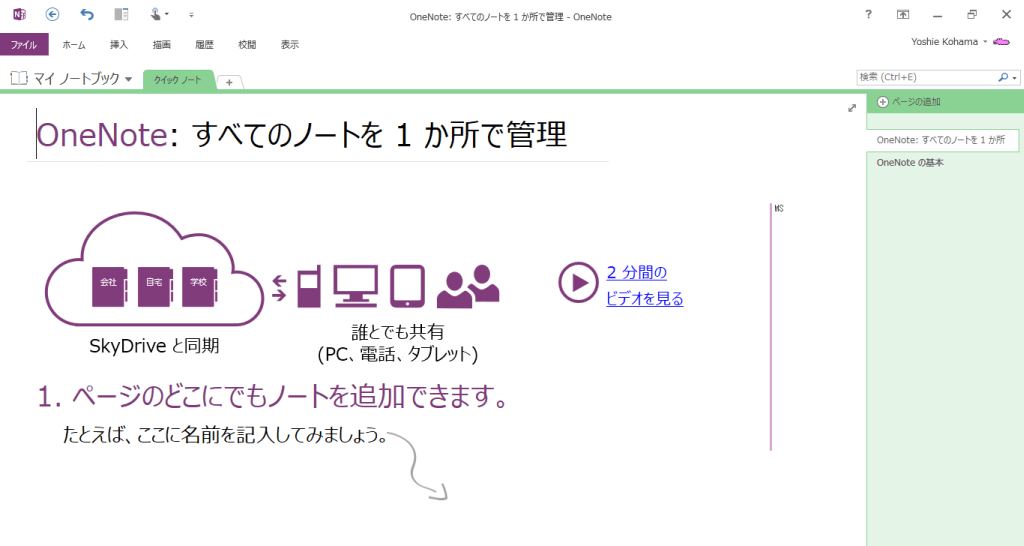Undo the last action
The height and width of the screenshot is (546, 1024).
click(87, 14)
